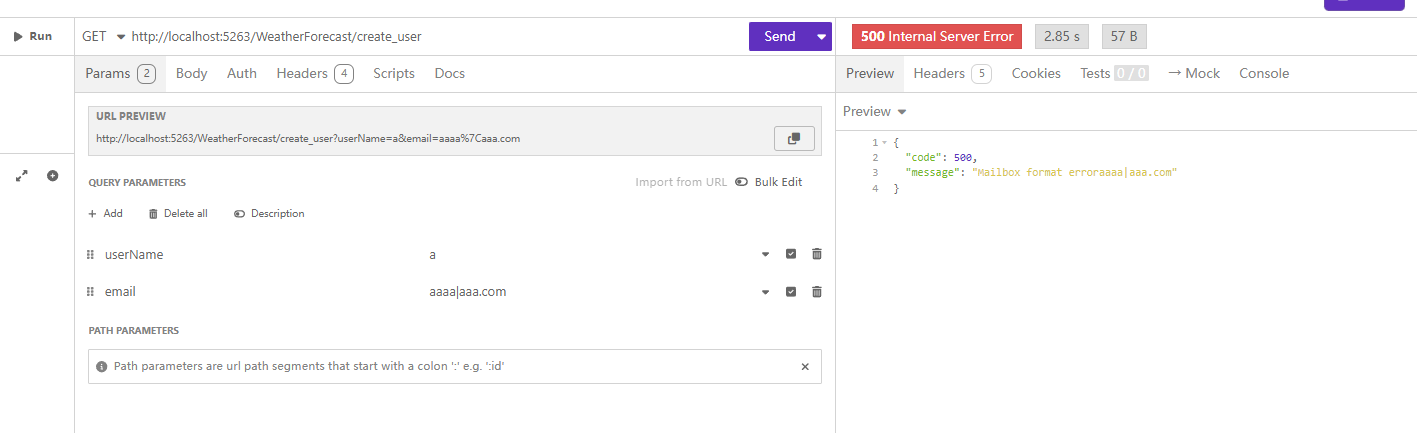Open the response Console tab
1417x433 pixels.
point(1263,73)
